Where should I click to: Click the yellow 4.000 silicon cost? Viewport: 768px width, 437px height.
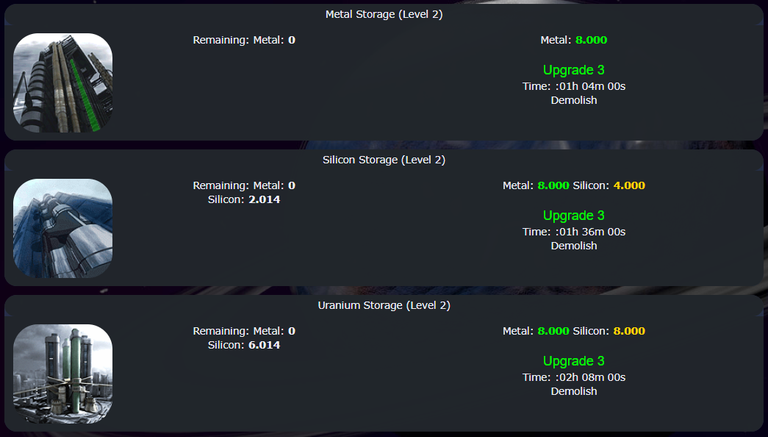coord(629,185)
